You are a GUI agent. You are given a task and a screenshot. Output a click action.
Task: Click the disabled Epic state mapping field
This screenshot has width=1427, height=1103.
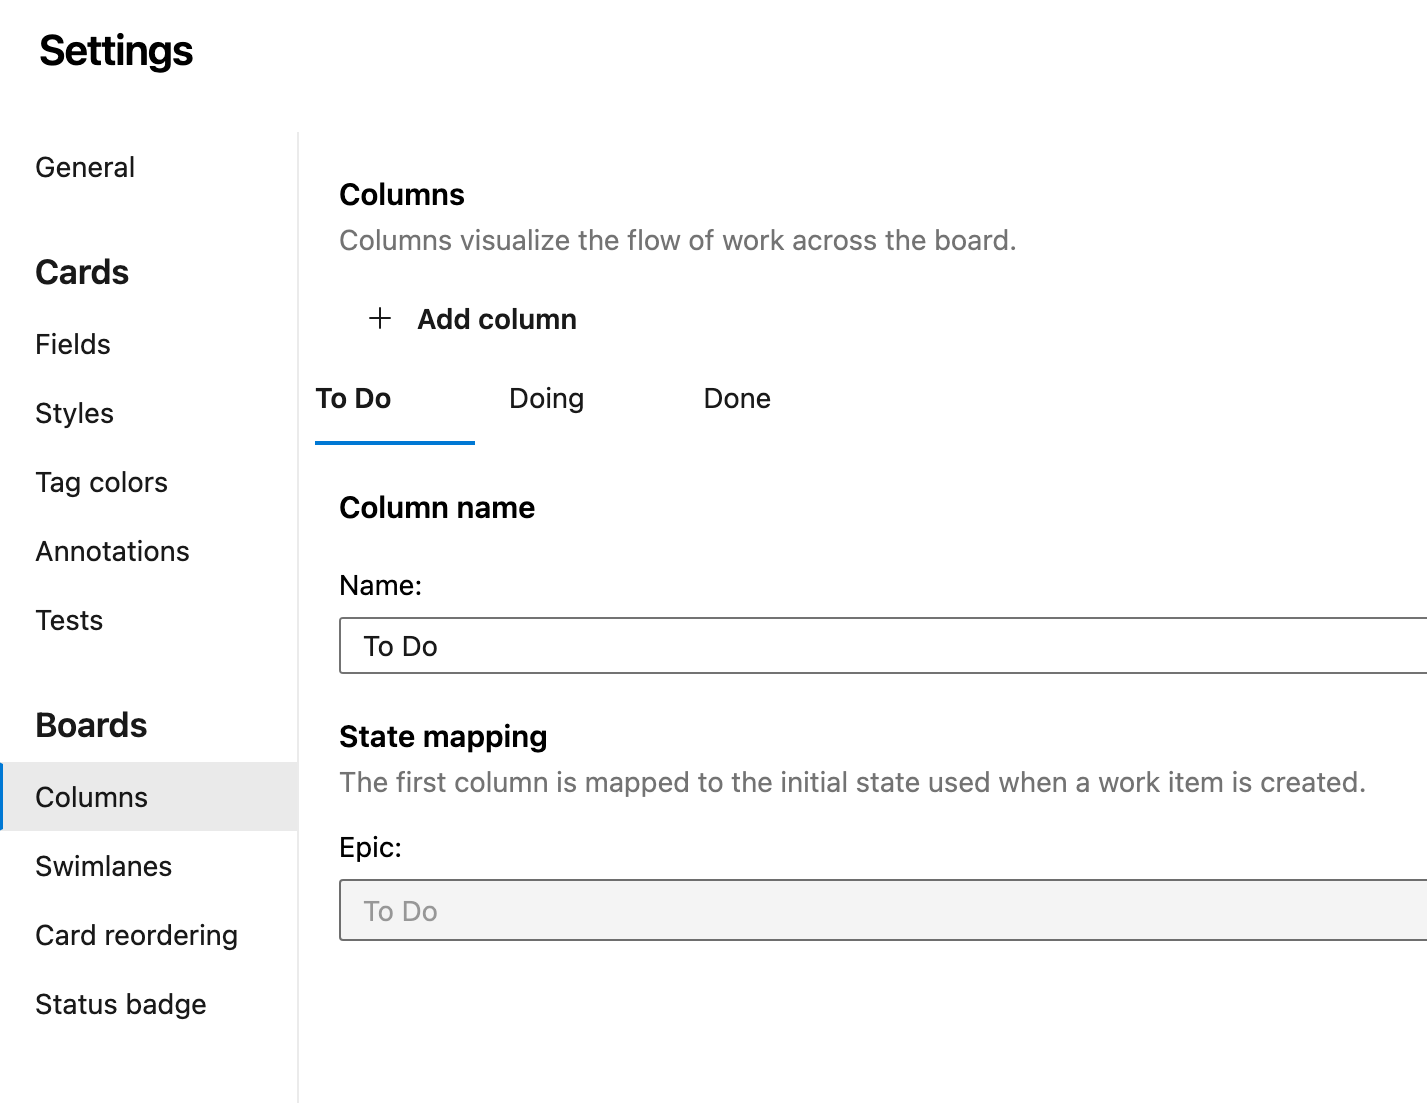pos(883,910)
